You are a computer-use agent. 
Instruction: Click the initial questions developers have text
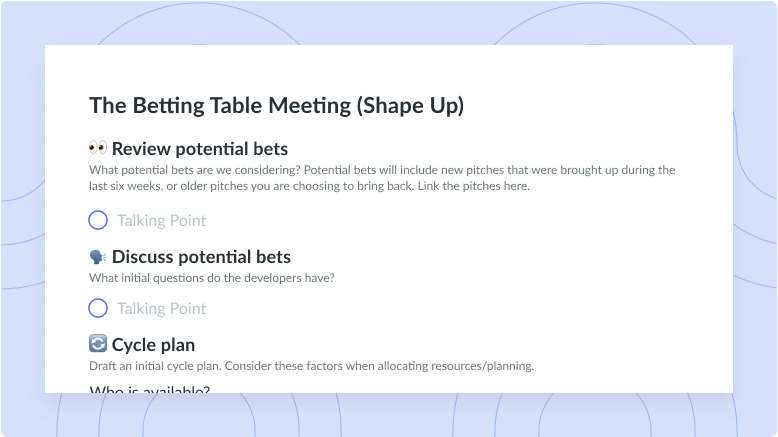pyautogui.click(x=212, y=278)
